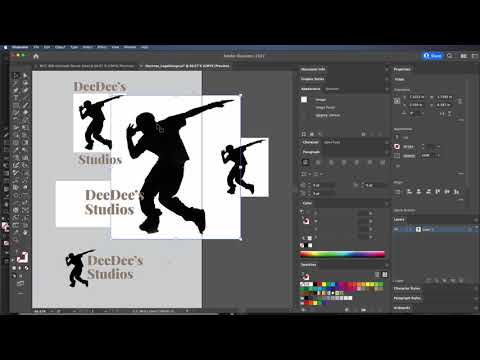Open the Swatches panel menu

(x=387, y=265)
